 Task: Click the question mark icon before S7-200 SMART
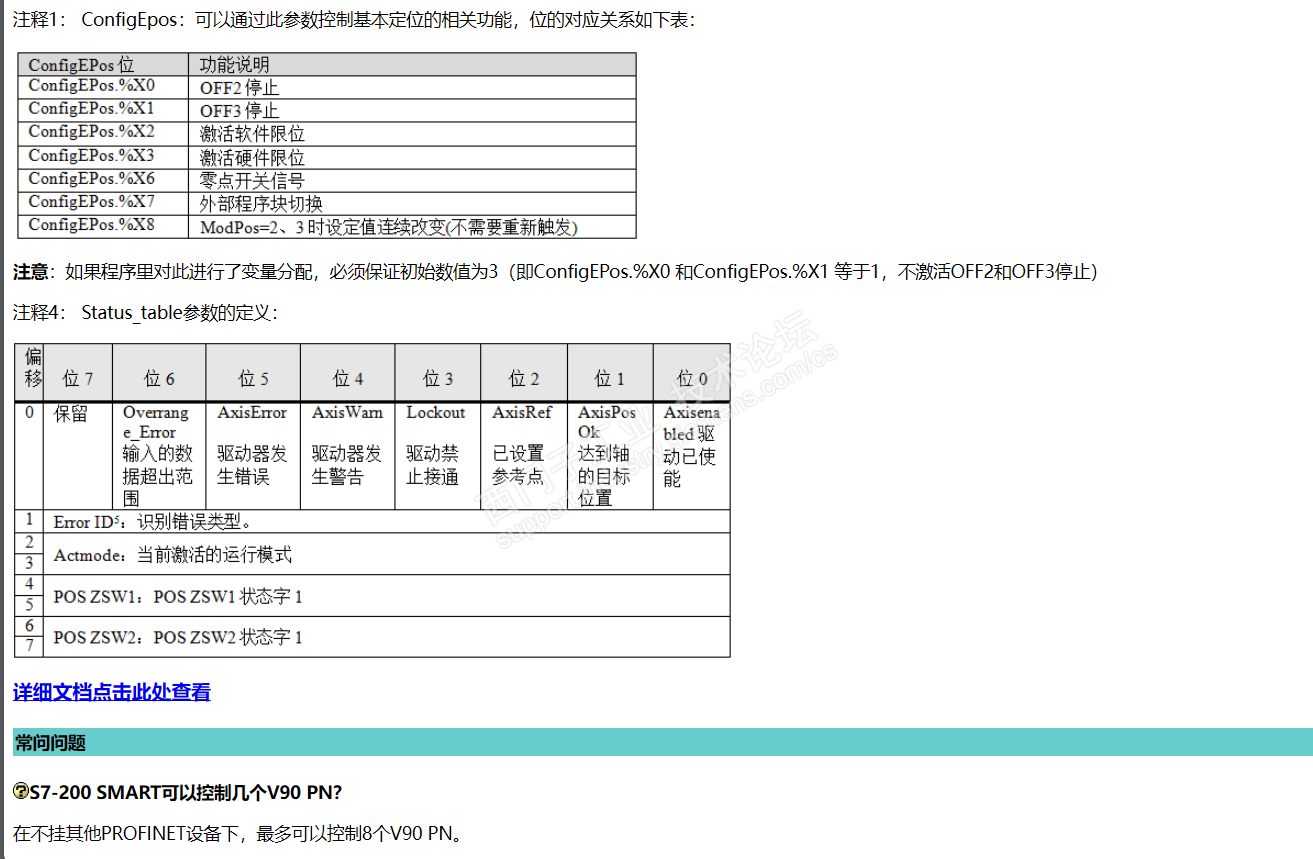click(x=21, y=792)
